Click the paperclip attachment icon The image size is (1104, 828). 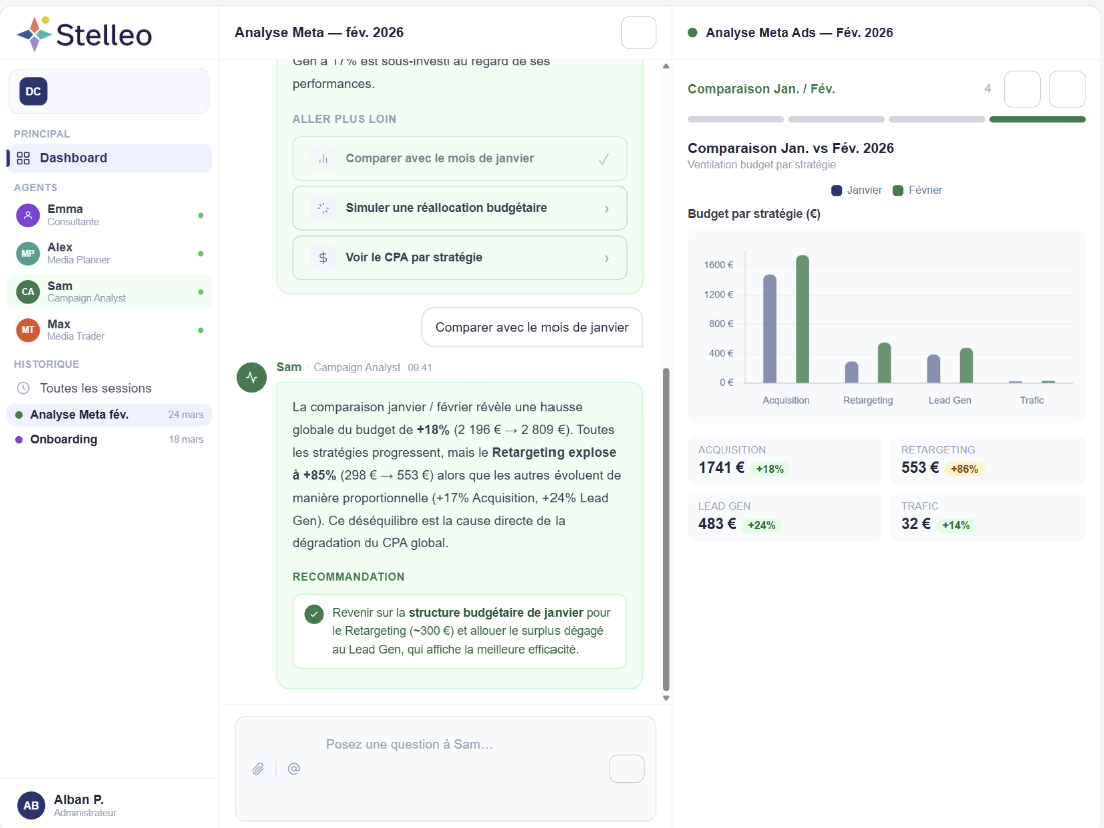click(x=258, y=769)
